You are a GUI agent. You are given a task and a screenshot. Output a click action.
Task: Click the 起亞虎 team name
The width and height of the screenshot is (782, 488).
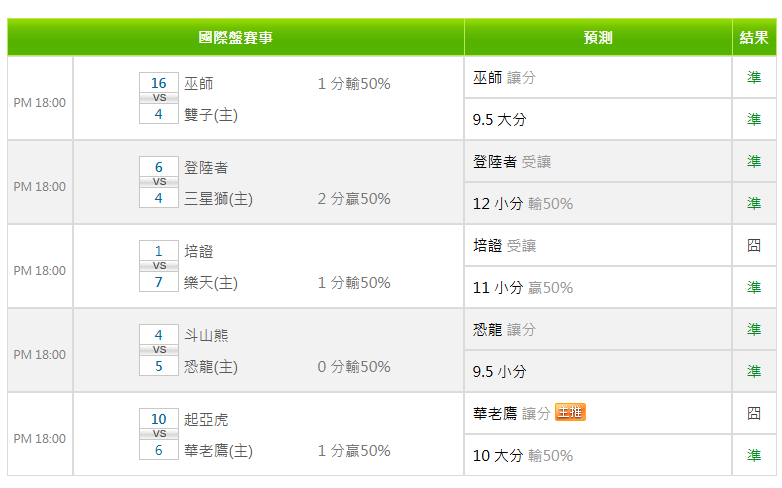[x=206, y=420]
